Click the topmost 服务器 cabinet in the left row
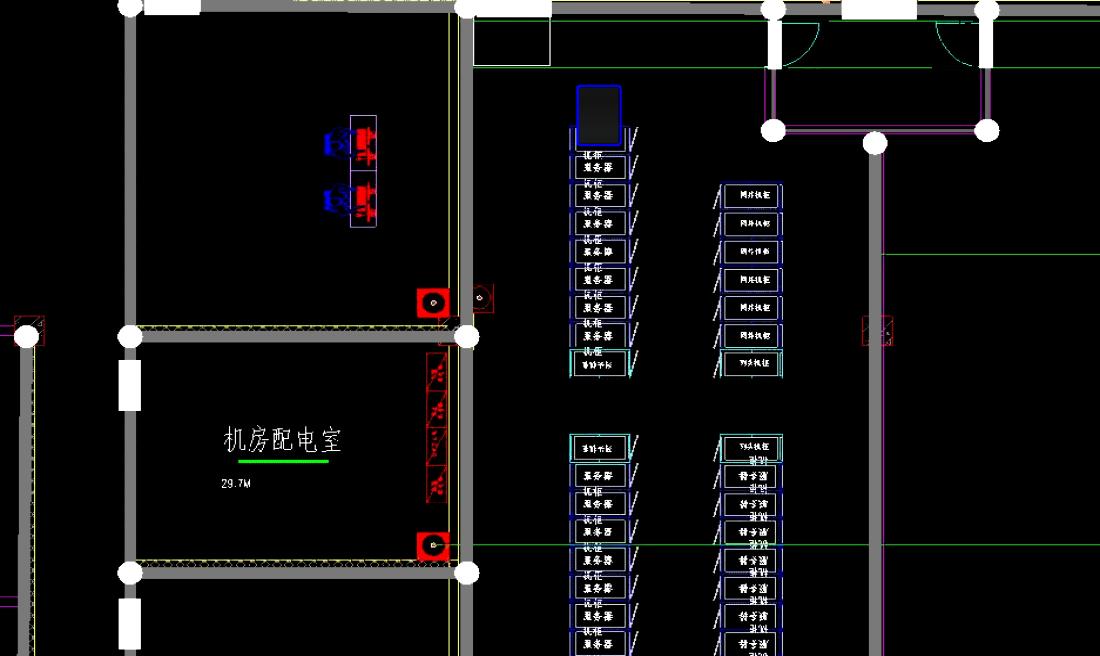 coord(598,167)
